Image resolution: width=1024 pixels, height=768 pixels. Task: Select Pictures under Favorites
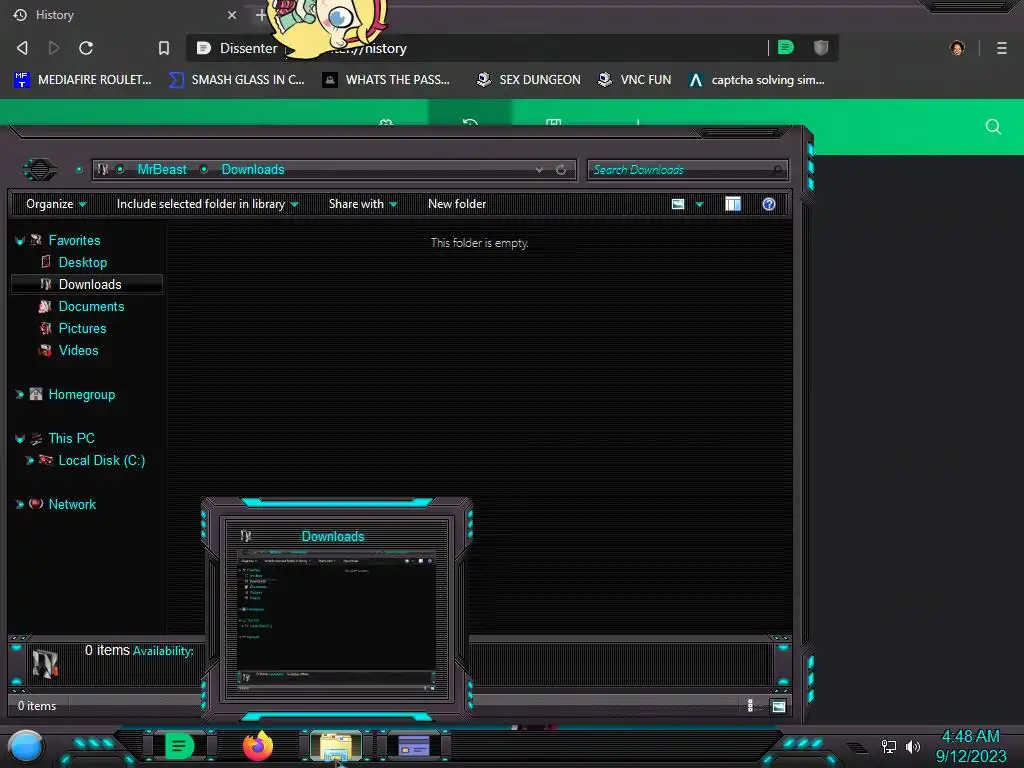click(82, 328)
